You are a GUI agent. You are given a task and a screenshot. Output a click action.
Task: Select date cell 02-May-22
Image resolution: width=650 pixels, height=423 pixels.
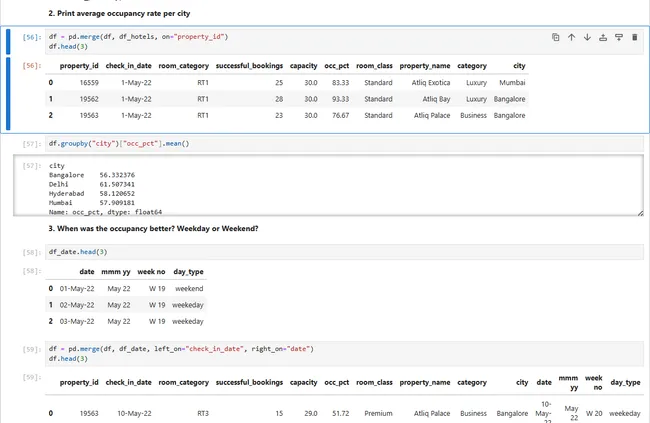click(x=77, y=305)
